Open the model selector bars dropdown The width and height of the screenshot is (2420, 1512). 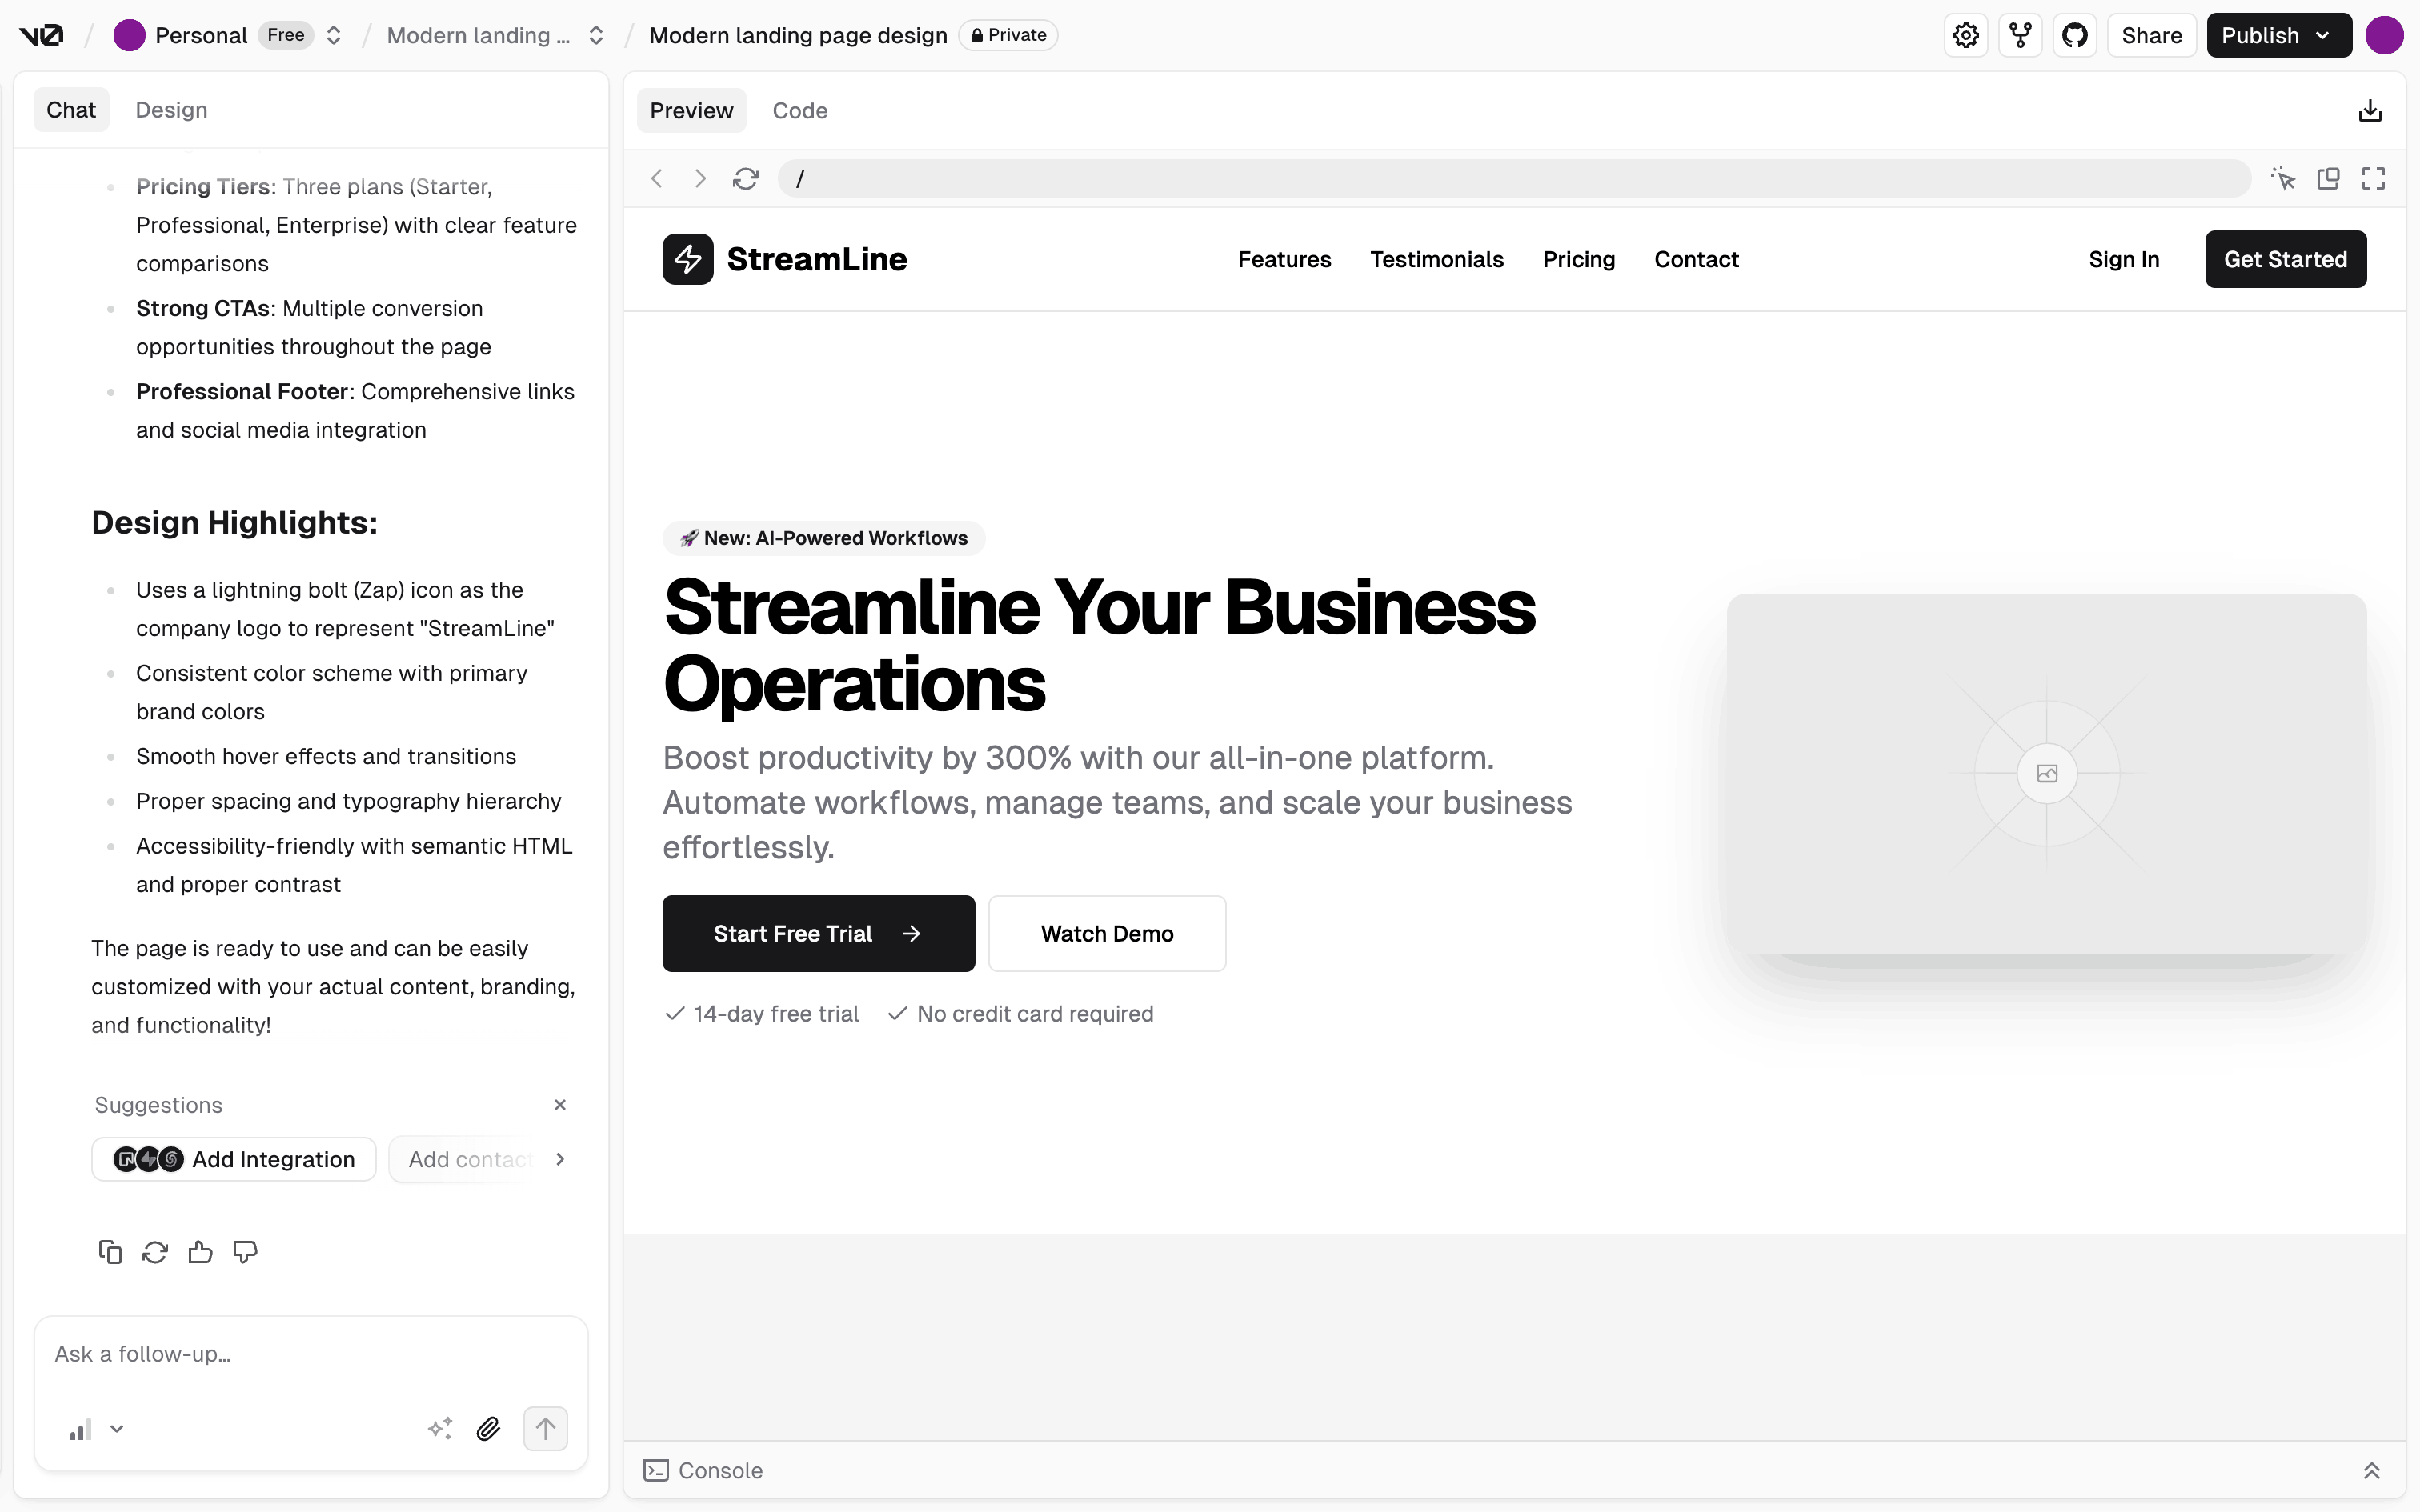pyautogui.click(x=96, y=1429)
